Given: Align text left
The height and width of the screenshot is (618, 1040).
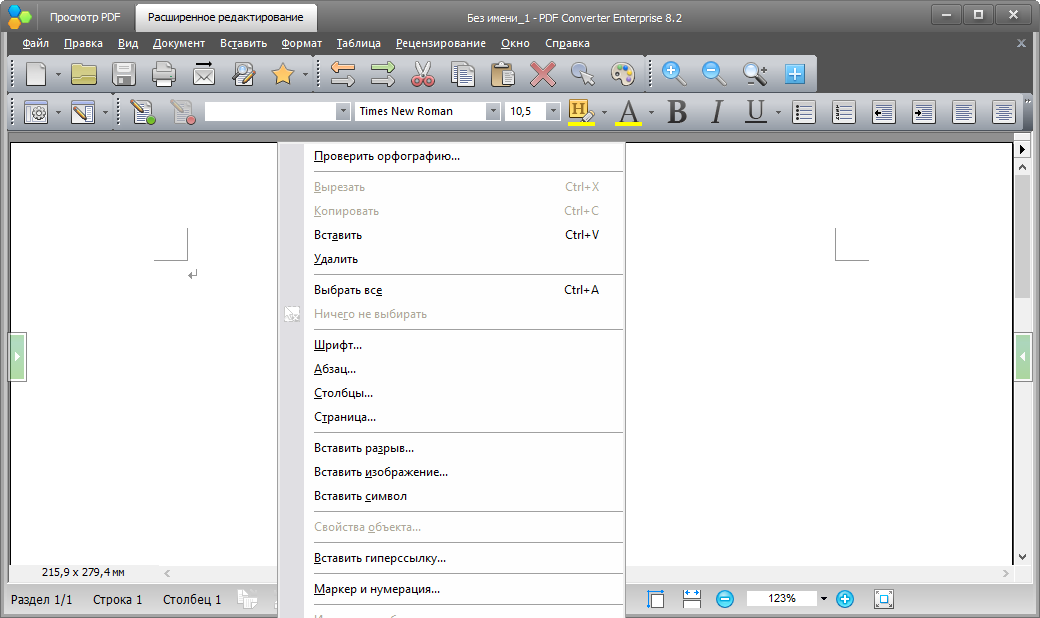Looking at the screenshot, I should point(963,112).
